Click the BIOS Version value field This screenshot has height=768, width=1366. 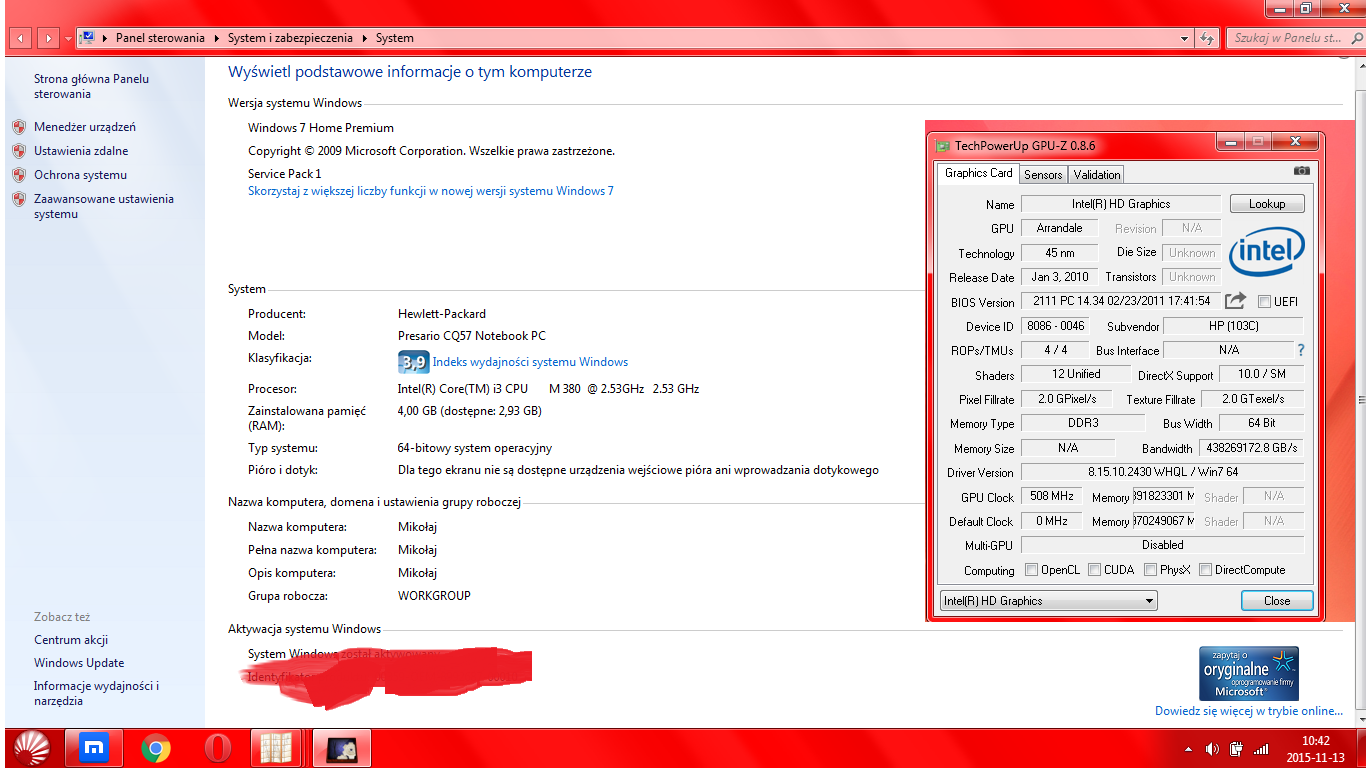click(1120, 301)
